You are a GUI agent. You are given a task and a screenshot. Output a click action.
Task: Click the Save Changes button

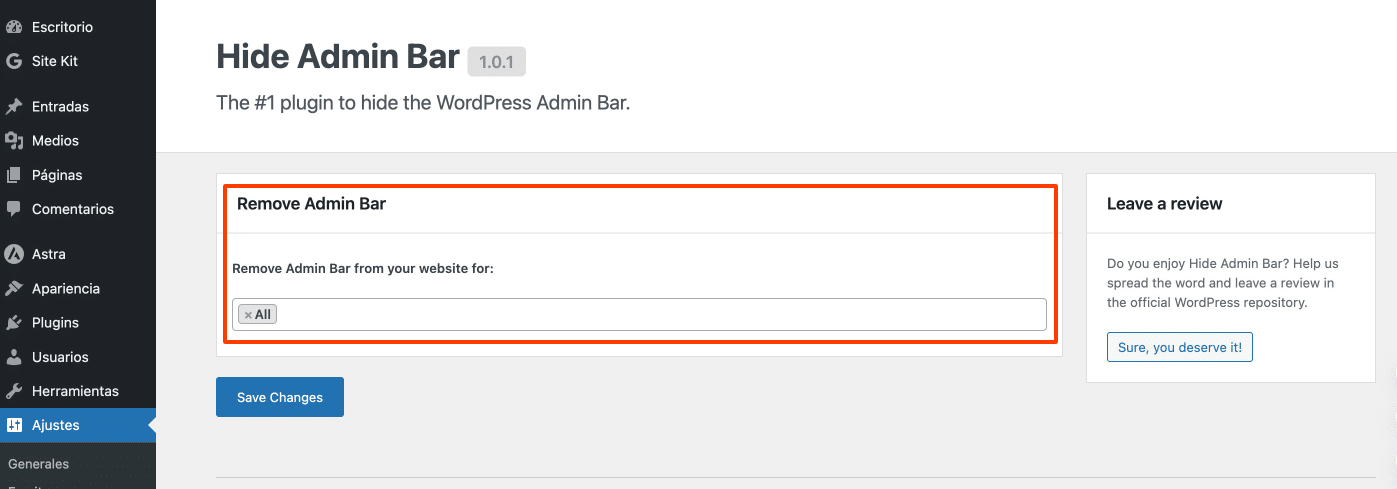280,397
